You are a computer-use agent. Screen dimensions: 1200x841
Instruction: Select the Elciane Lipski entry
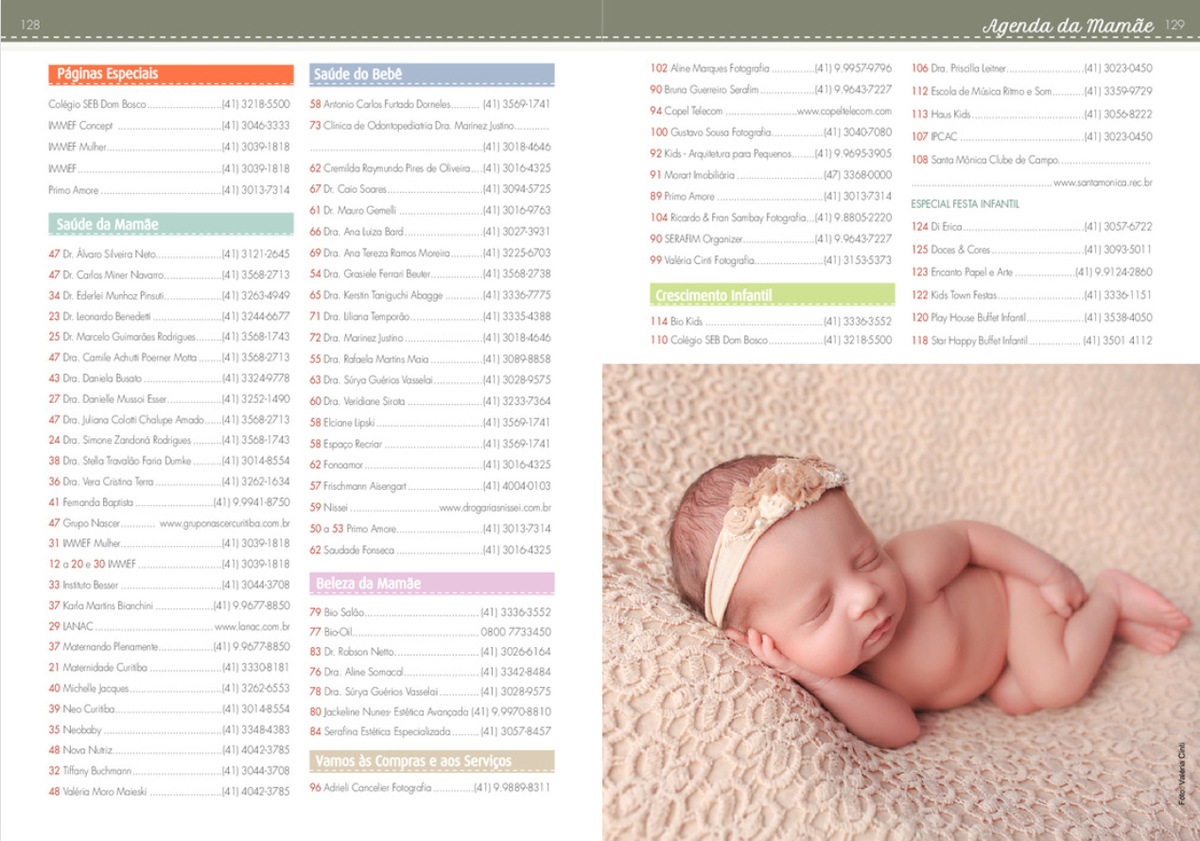[431, 423]
